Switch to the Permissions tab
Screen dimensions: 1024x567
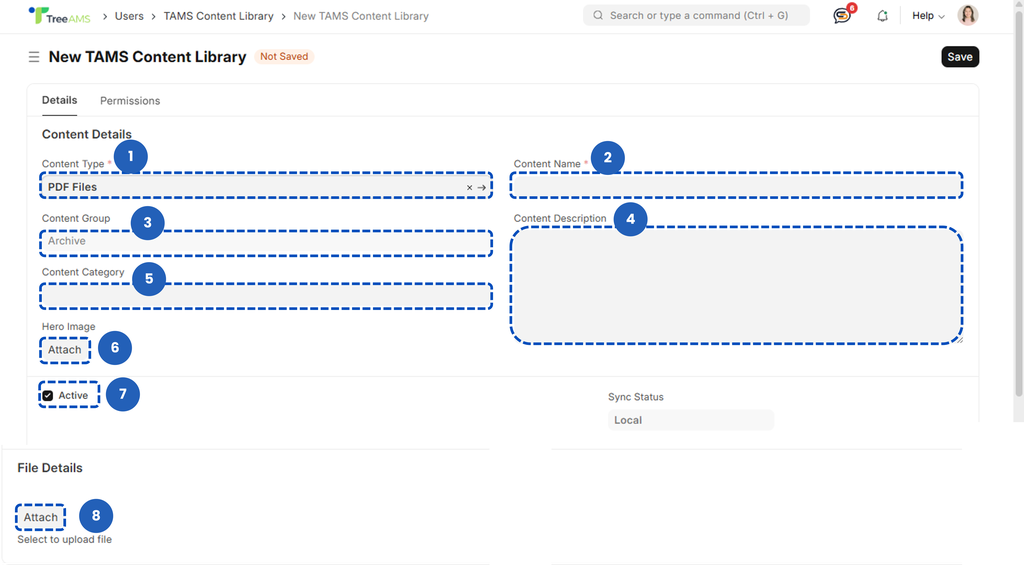[x=130, y=101]
